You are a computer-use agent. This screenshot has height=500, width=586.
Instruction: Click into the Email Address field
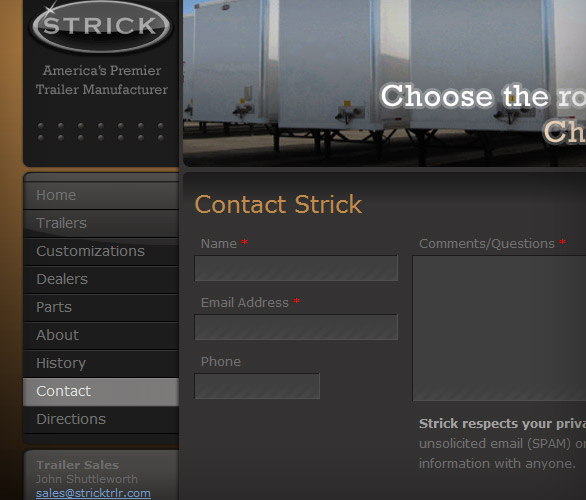(x=296, y=327)
